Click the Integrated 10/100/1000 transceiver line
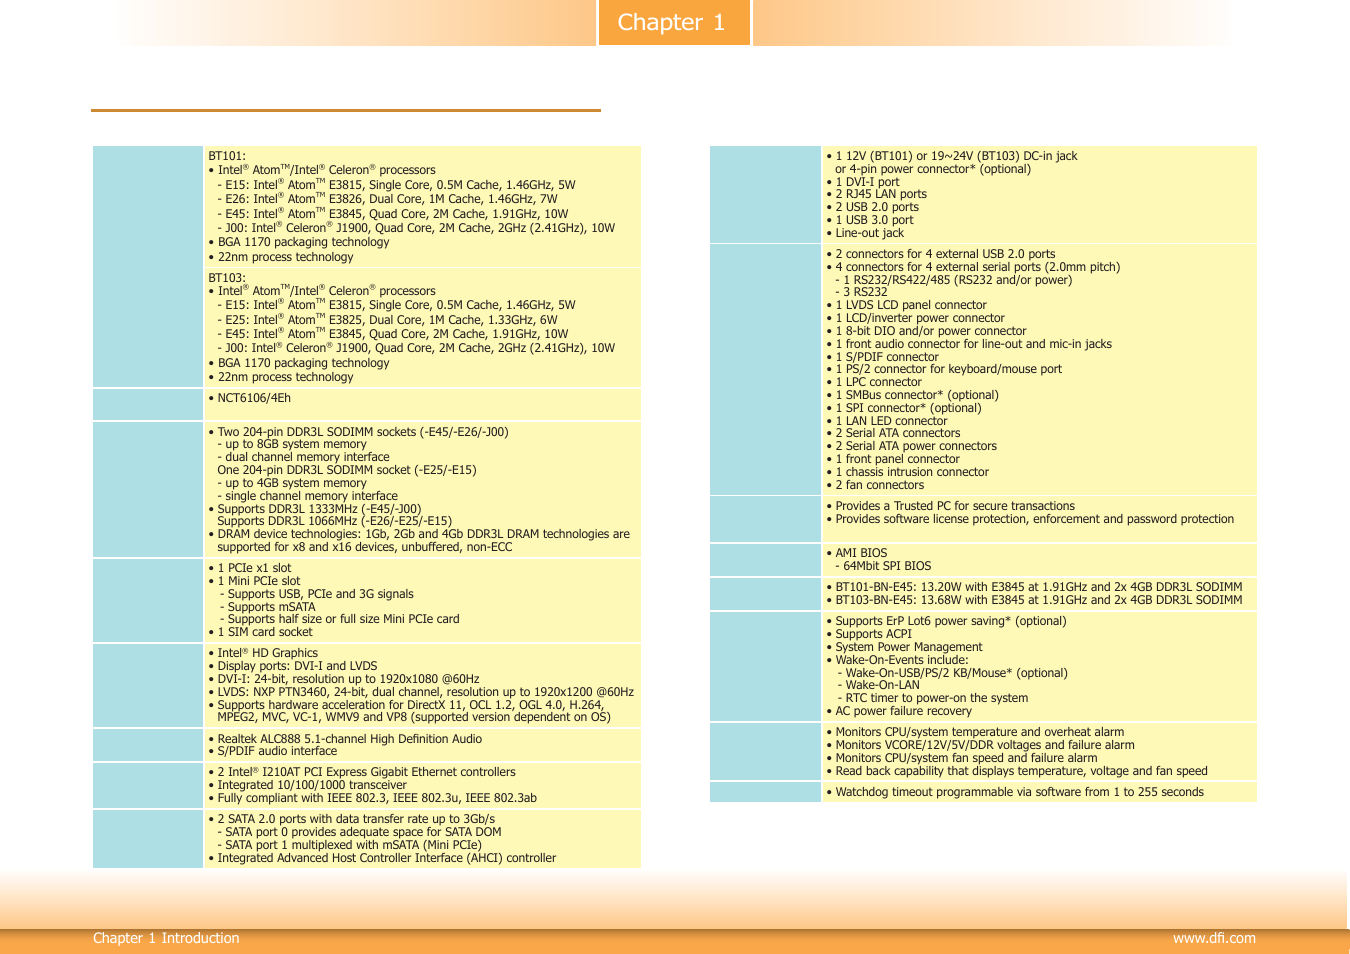1350x954 pixels. coord(307,785)
